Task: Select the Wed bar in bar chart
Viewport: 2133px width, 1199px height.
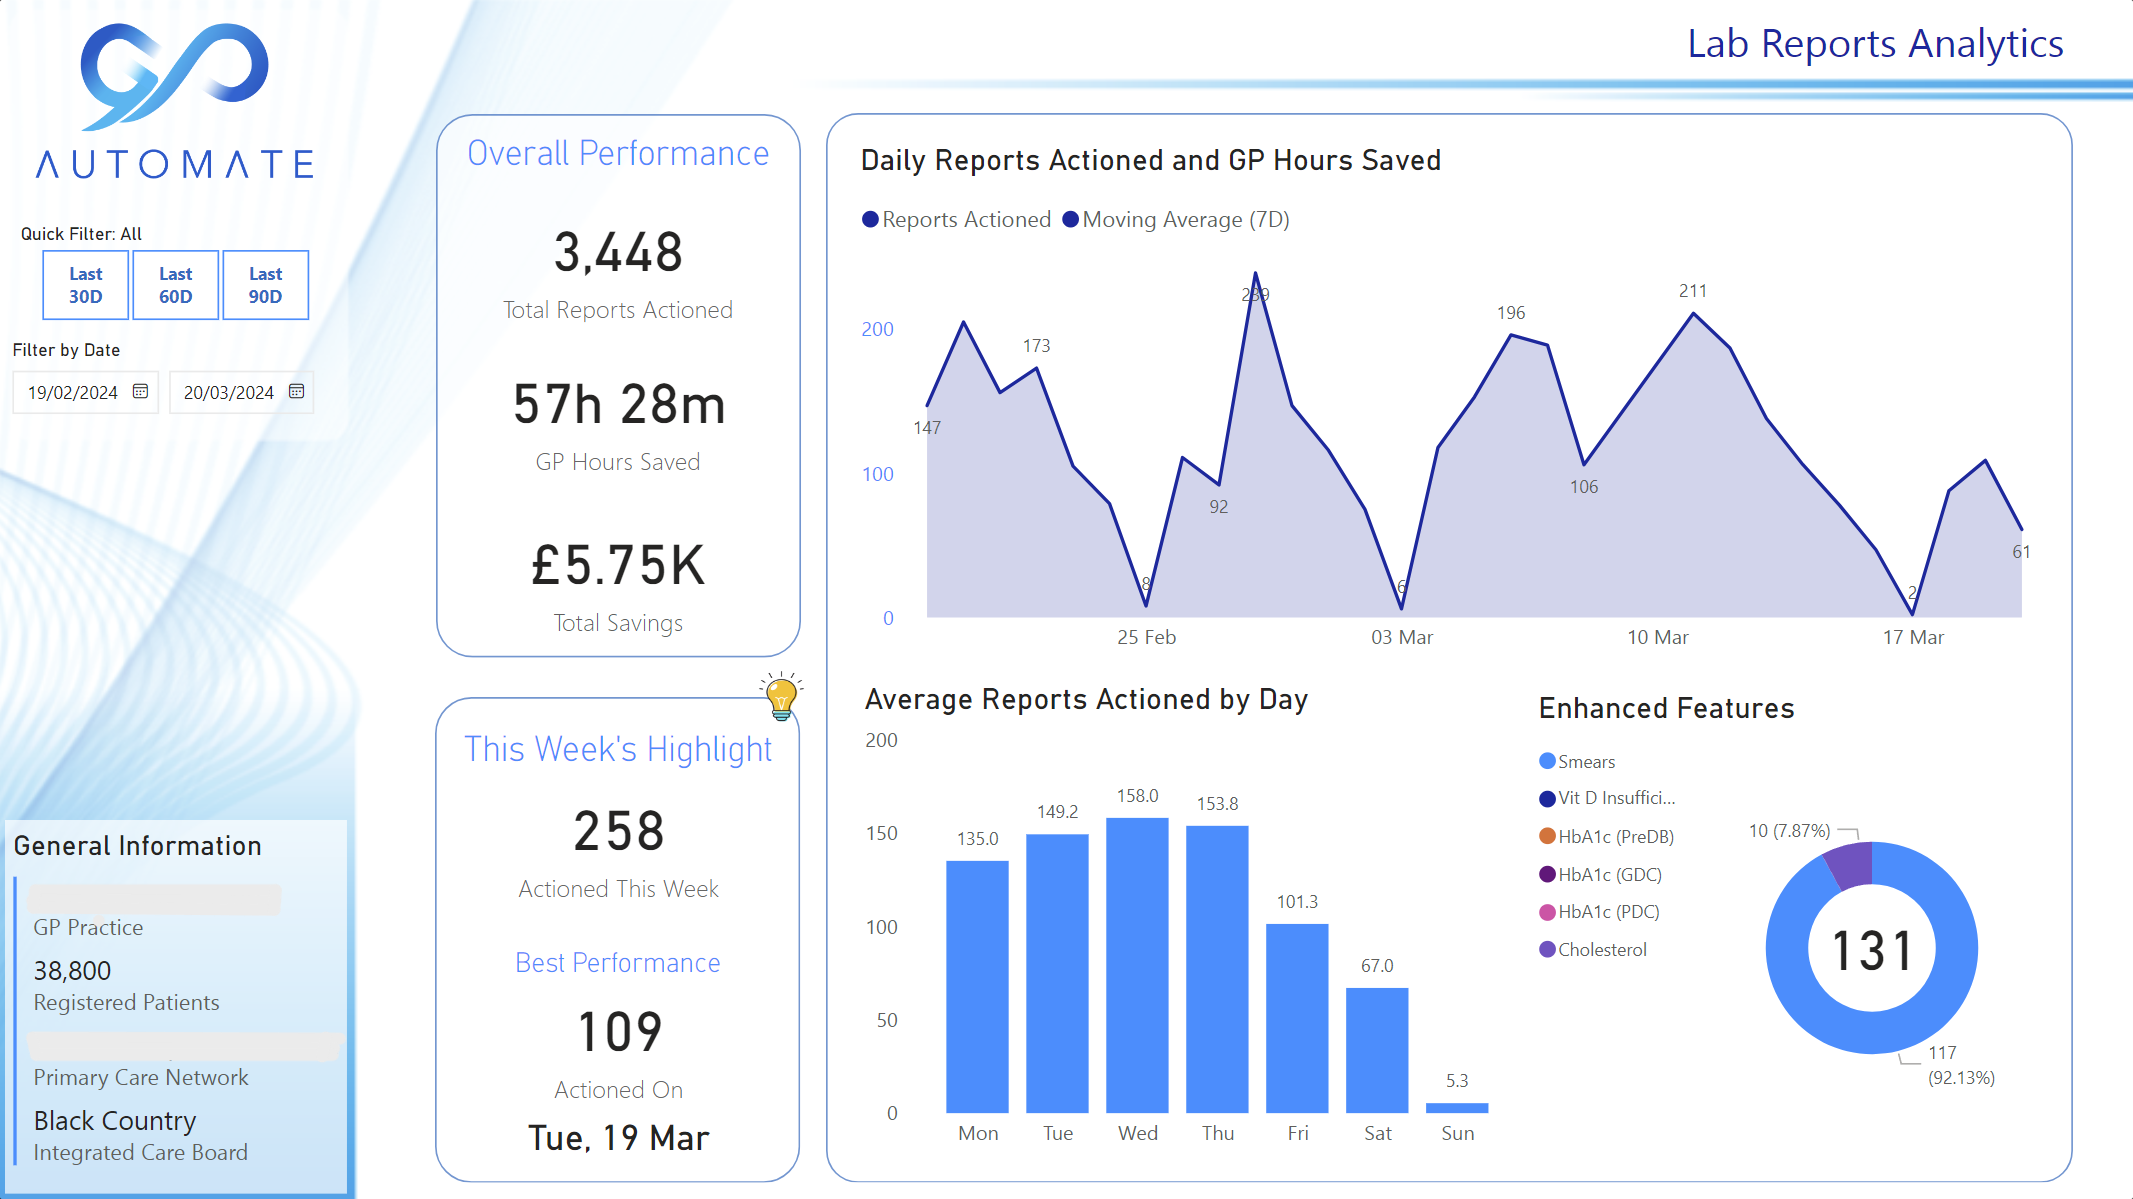Action: (x=1137, y=964)
